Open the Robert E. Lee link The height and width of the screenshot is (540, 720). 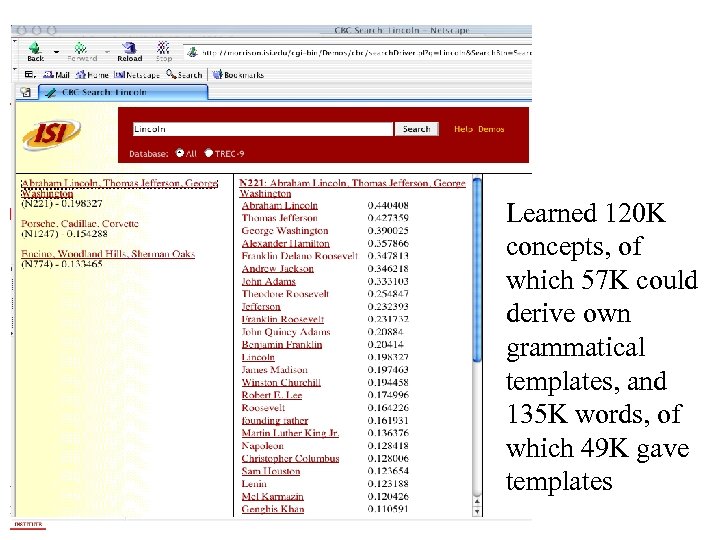coord(272,395)
